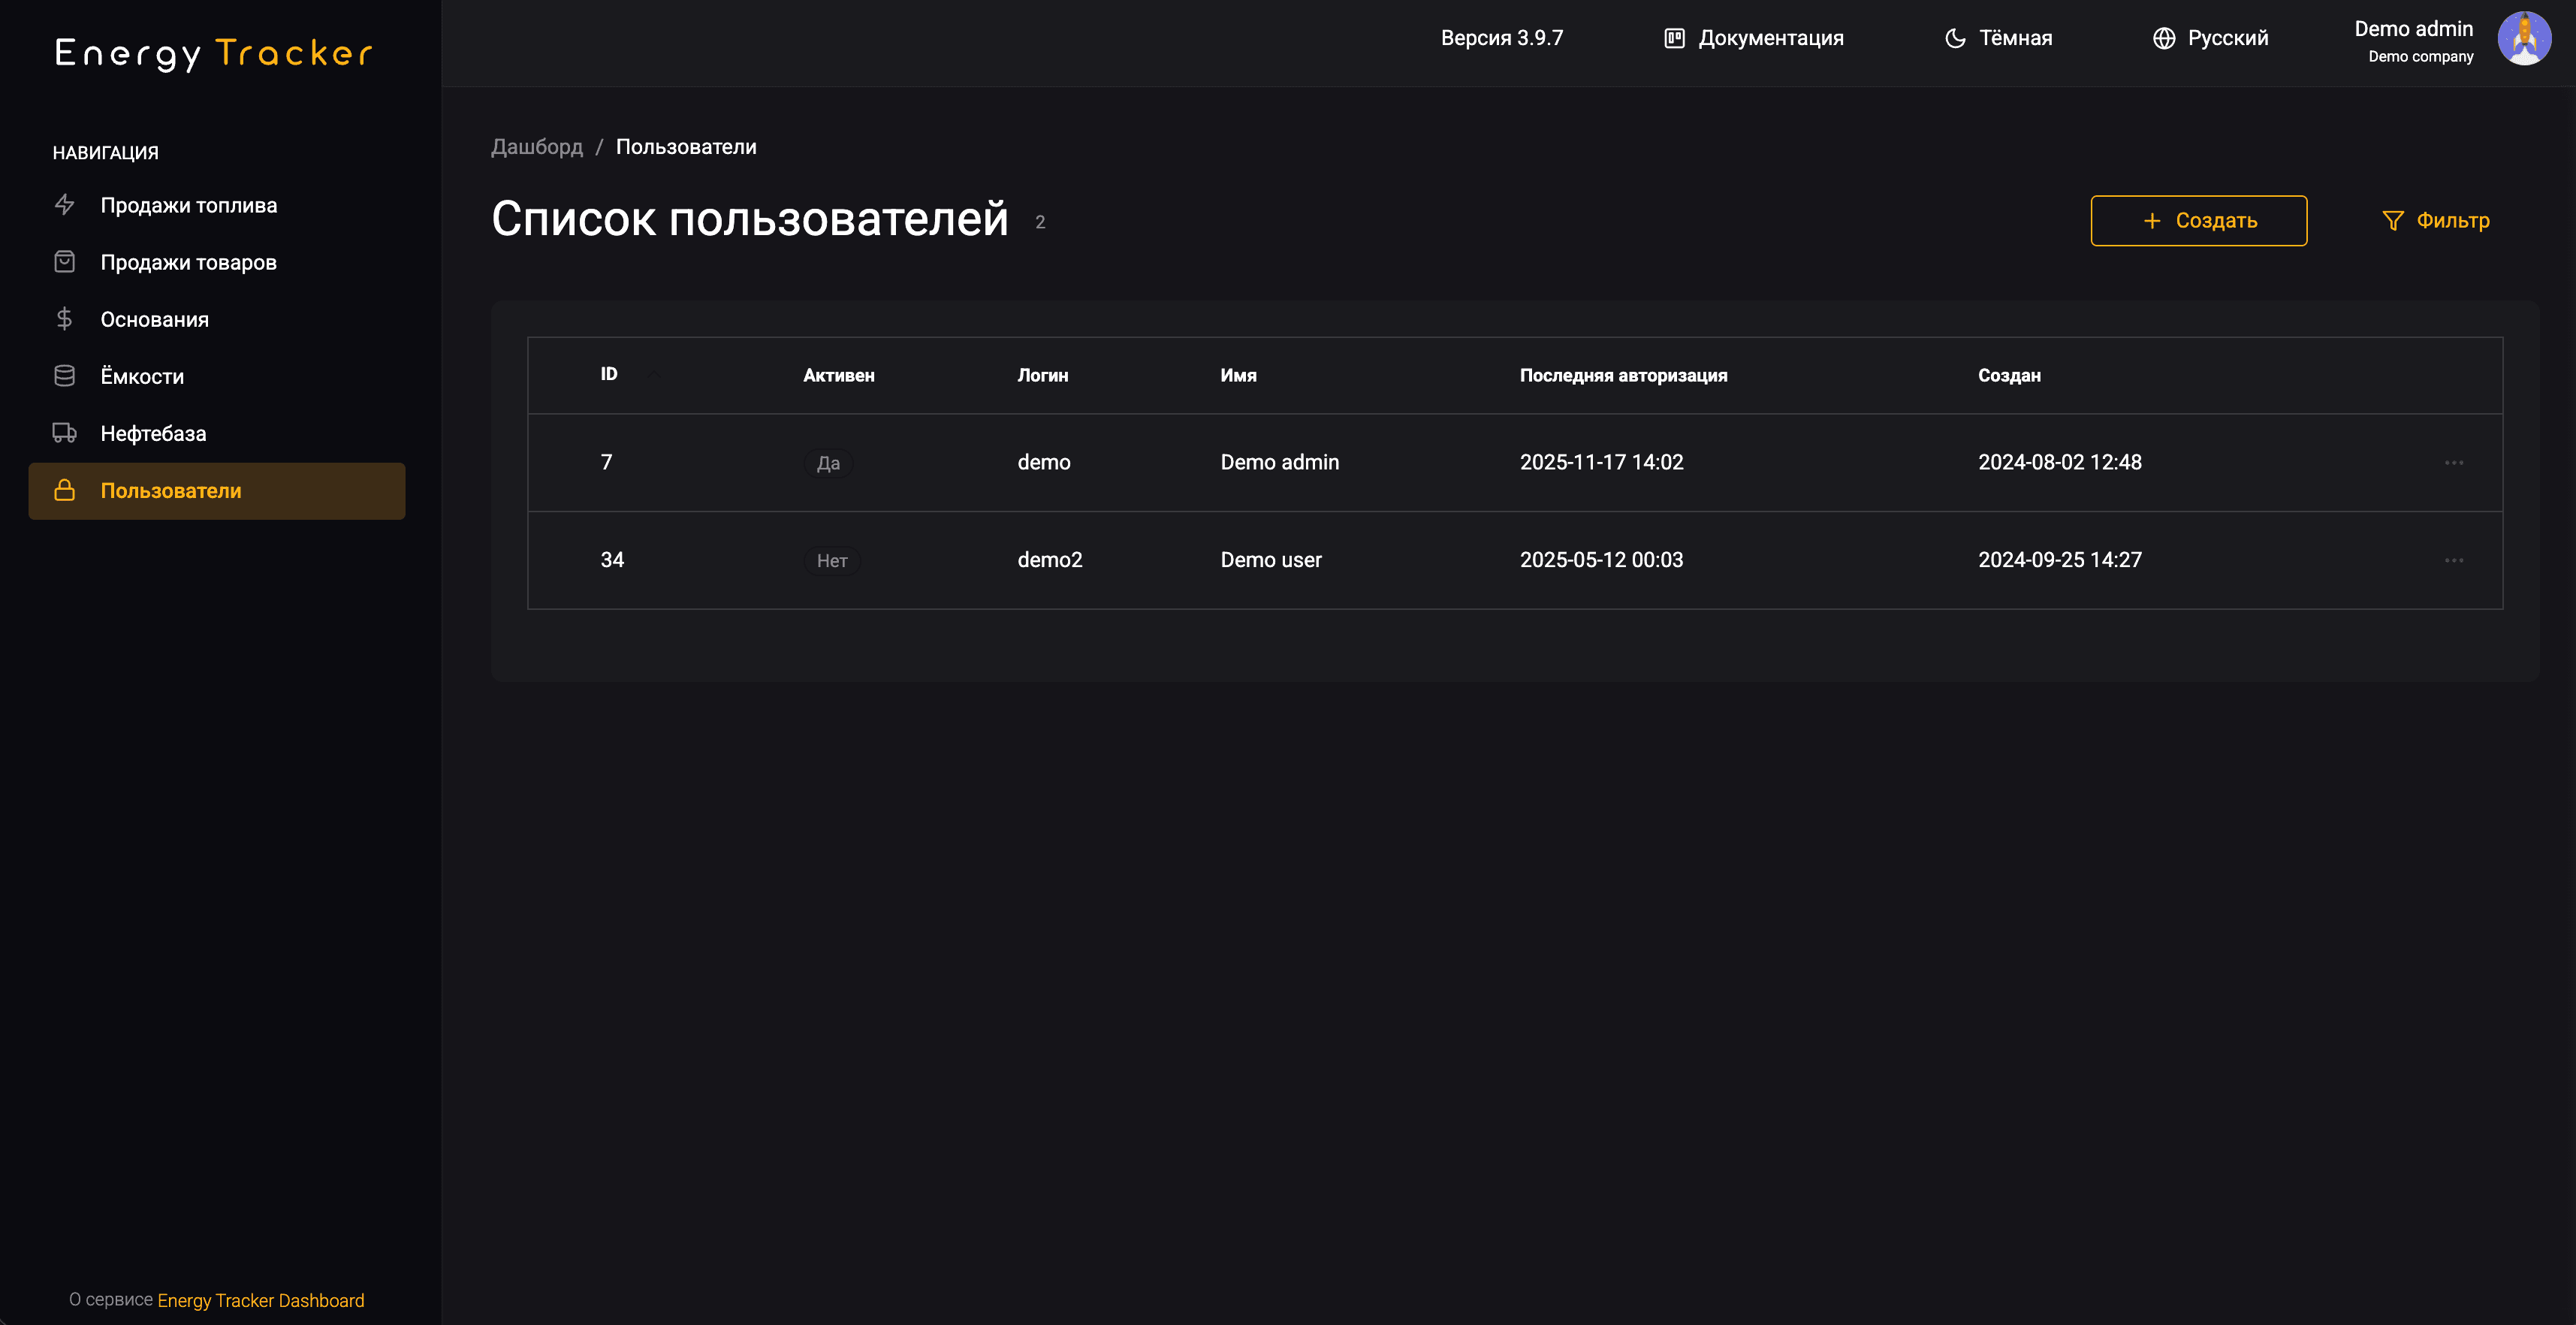Click the lock icon beside Пользователи
The height and width of the screenshot is (1325, 2576).
[64, 491]
